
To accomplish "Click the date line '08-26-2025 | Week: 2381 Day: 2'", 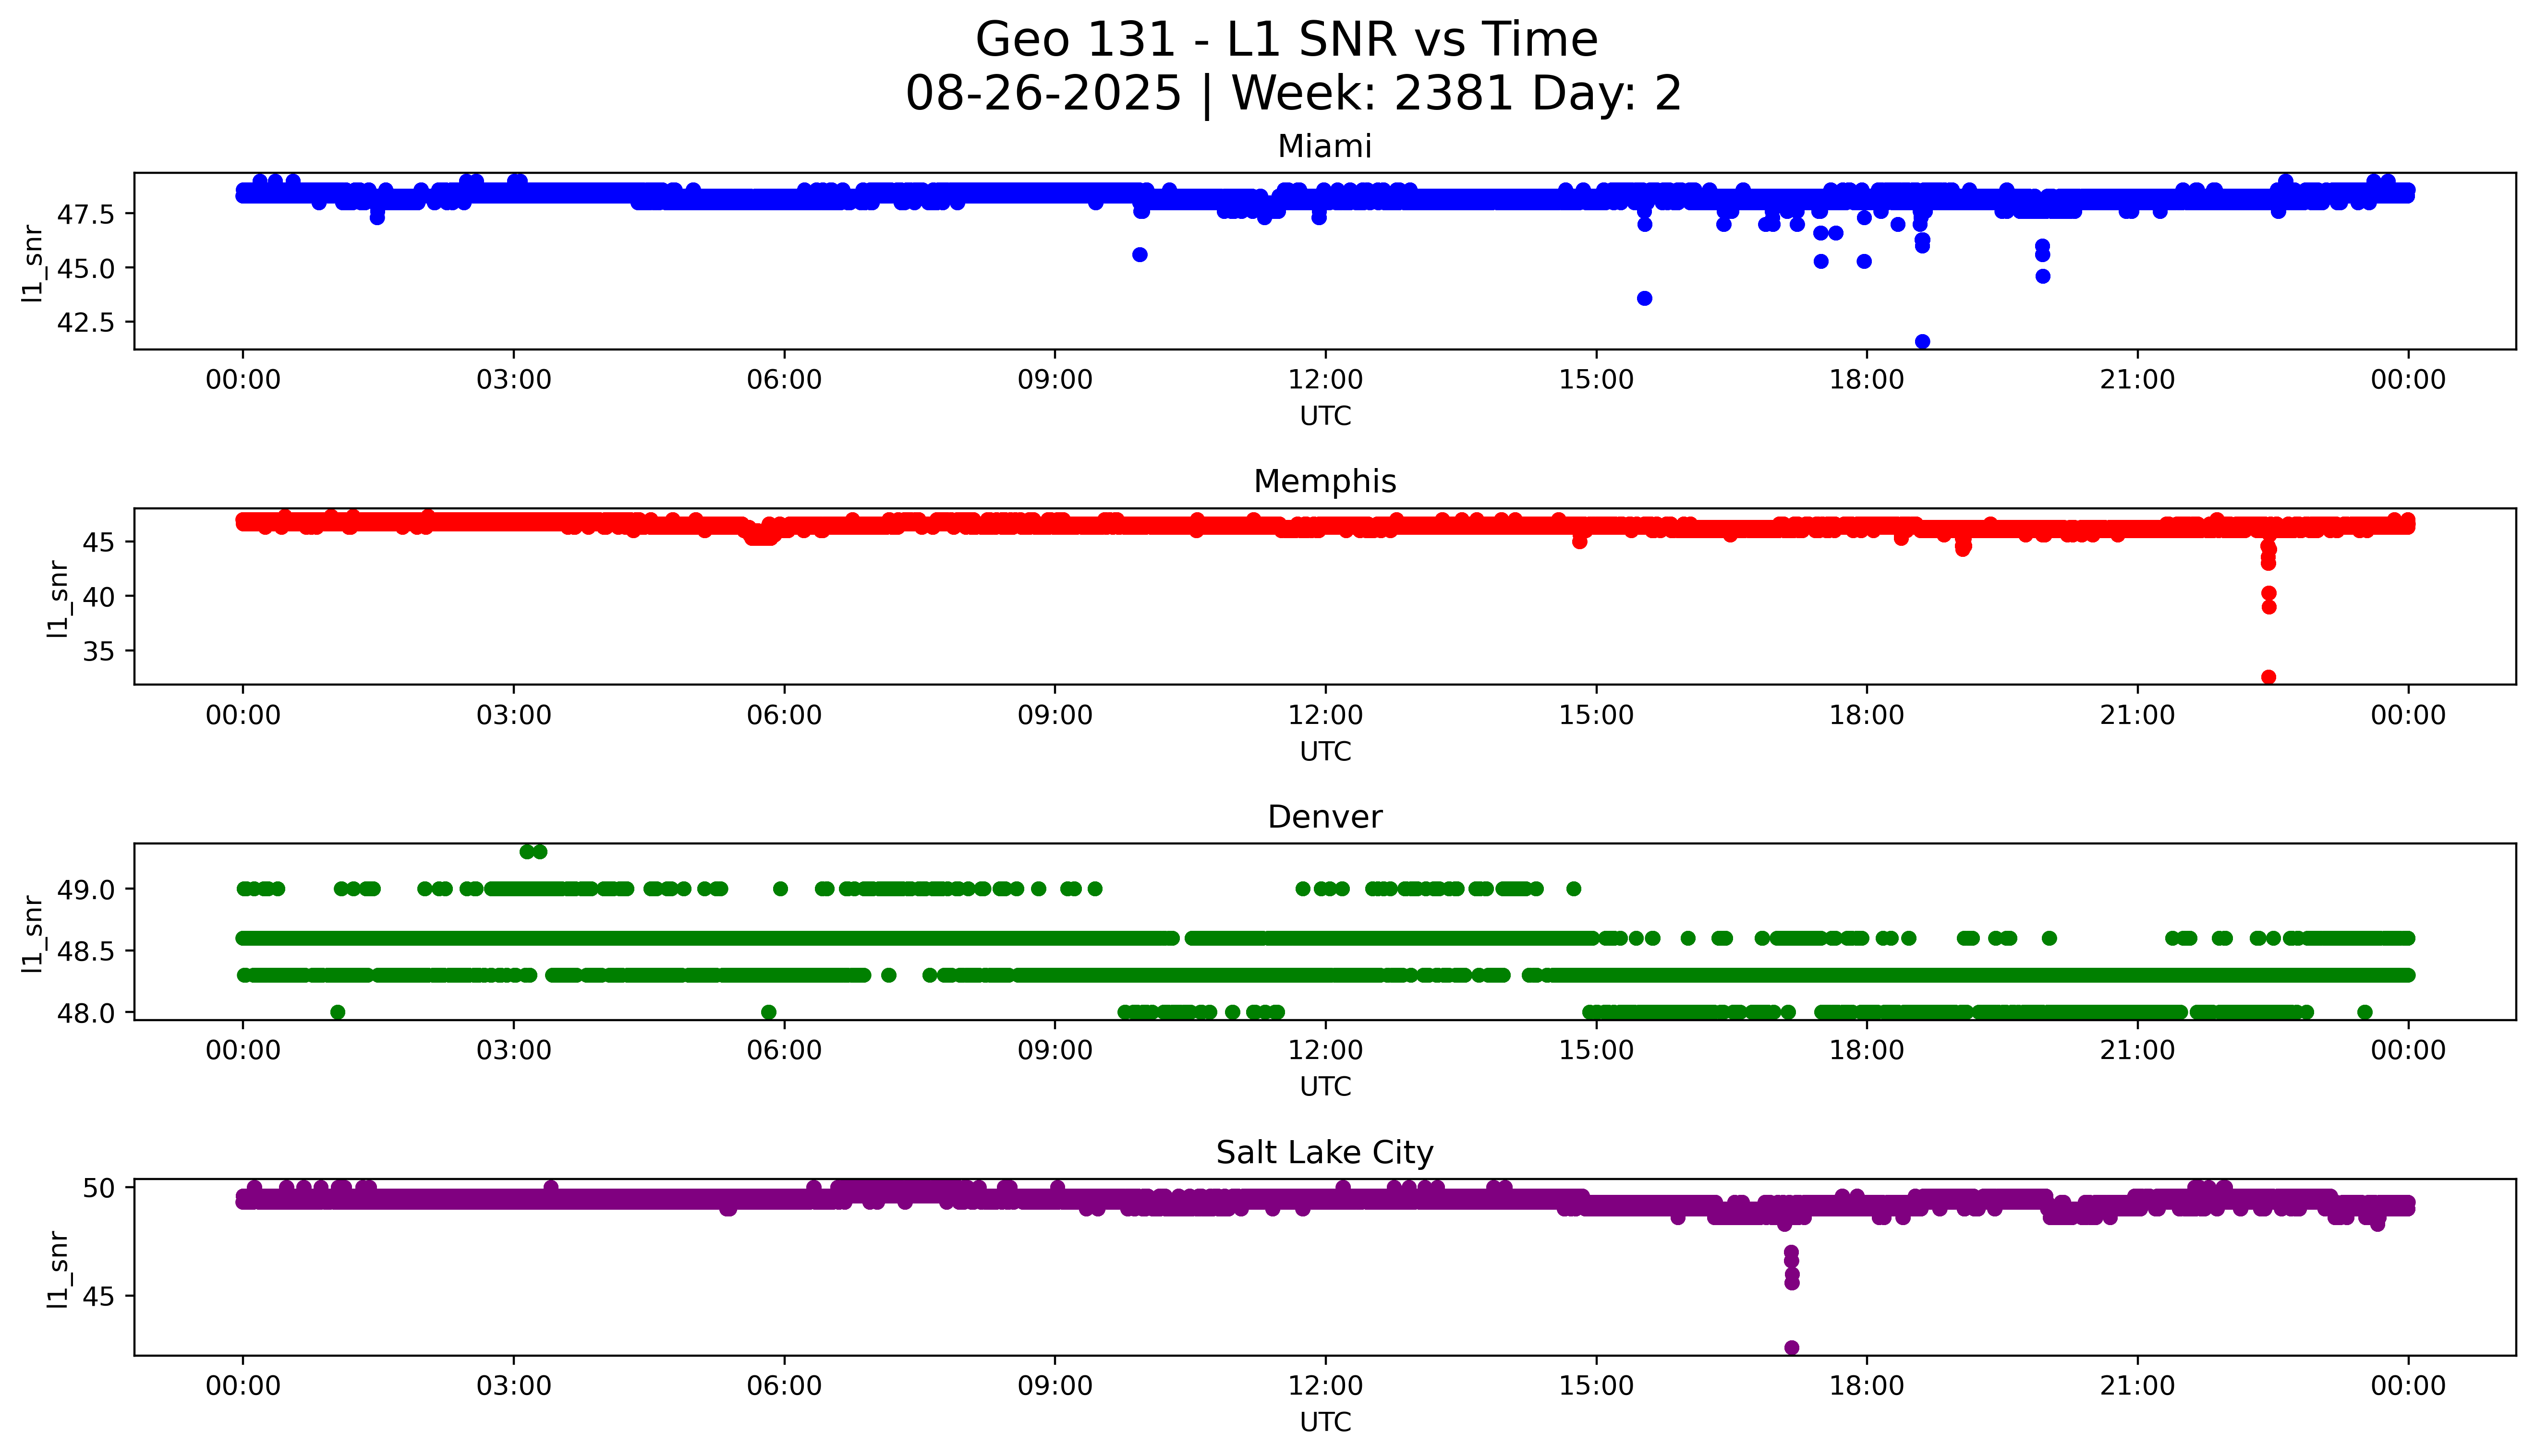I will (1293, 95).
